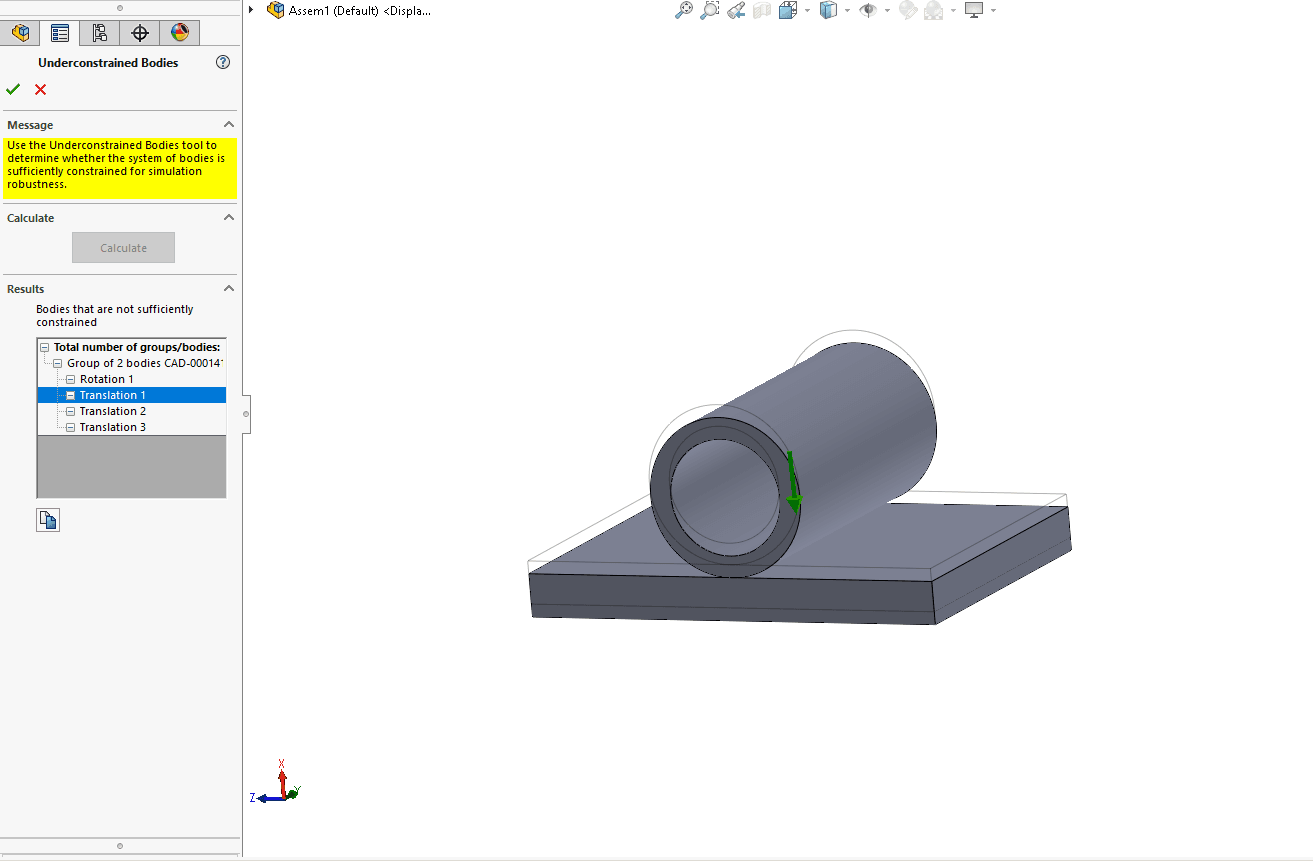Click the copy results to clipboard icon
Screen dimensions: 1313x861
[x=48, y=520]
